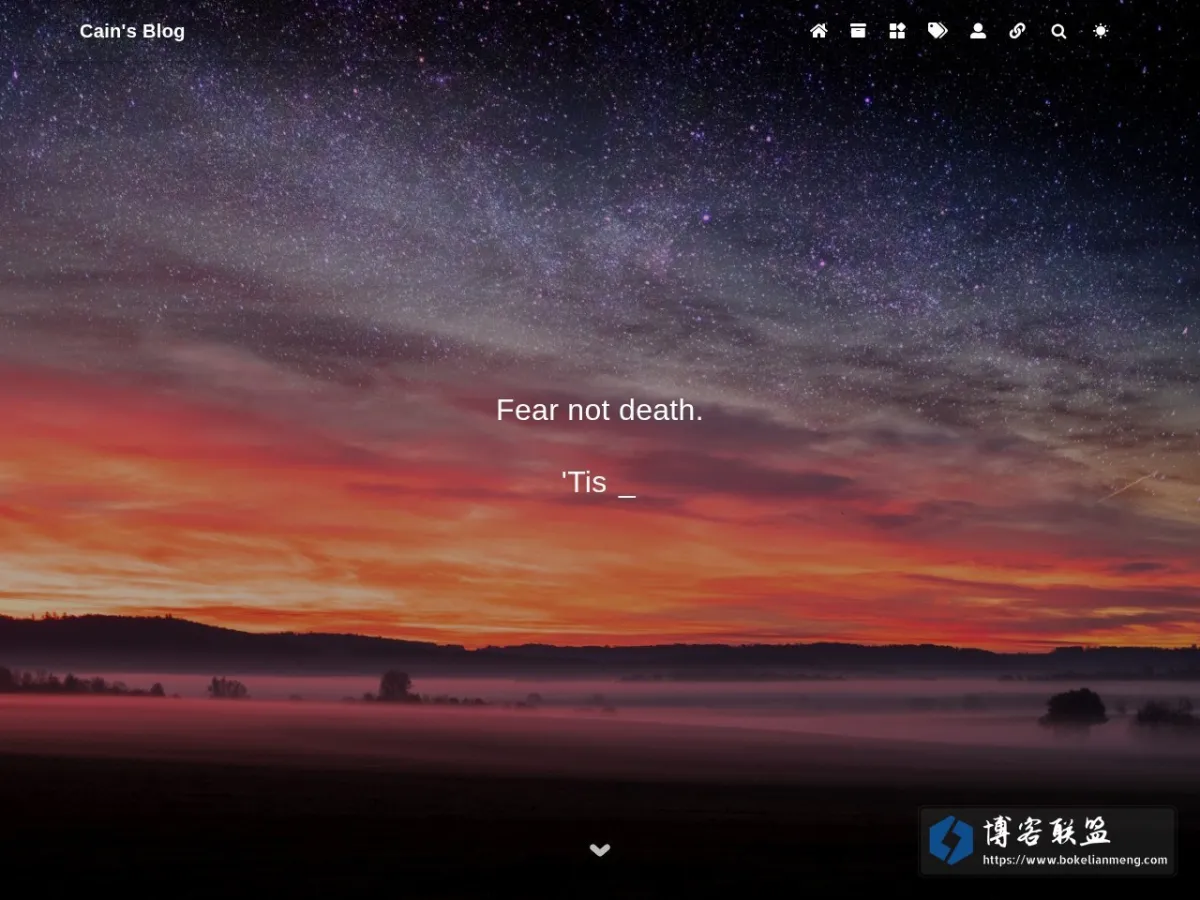Image resolution: width=1200 pixels, height=900 pixels.
Task: Open the About person icon
Action: 978,31
